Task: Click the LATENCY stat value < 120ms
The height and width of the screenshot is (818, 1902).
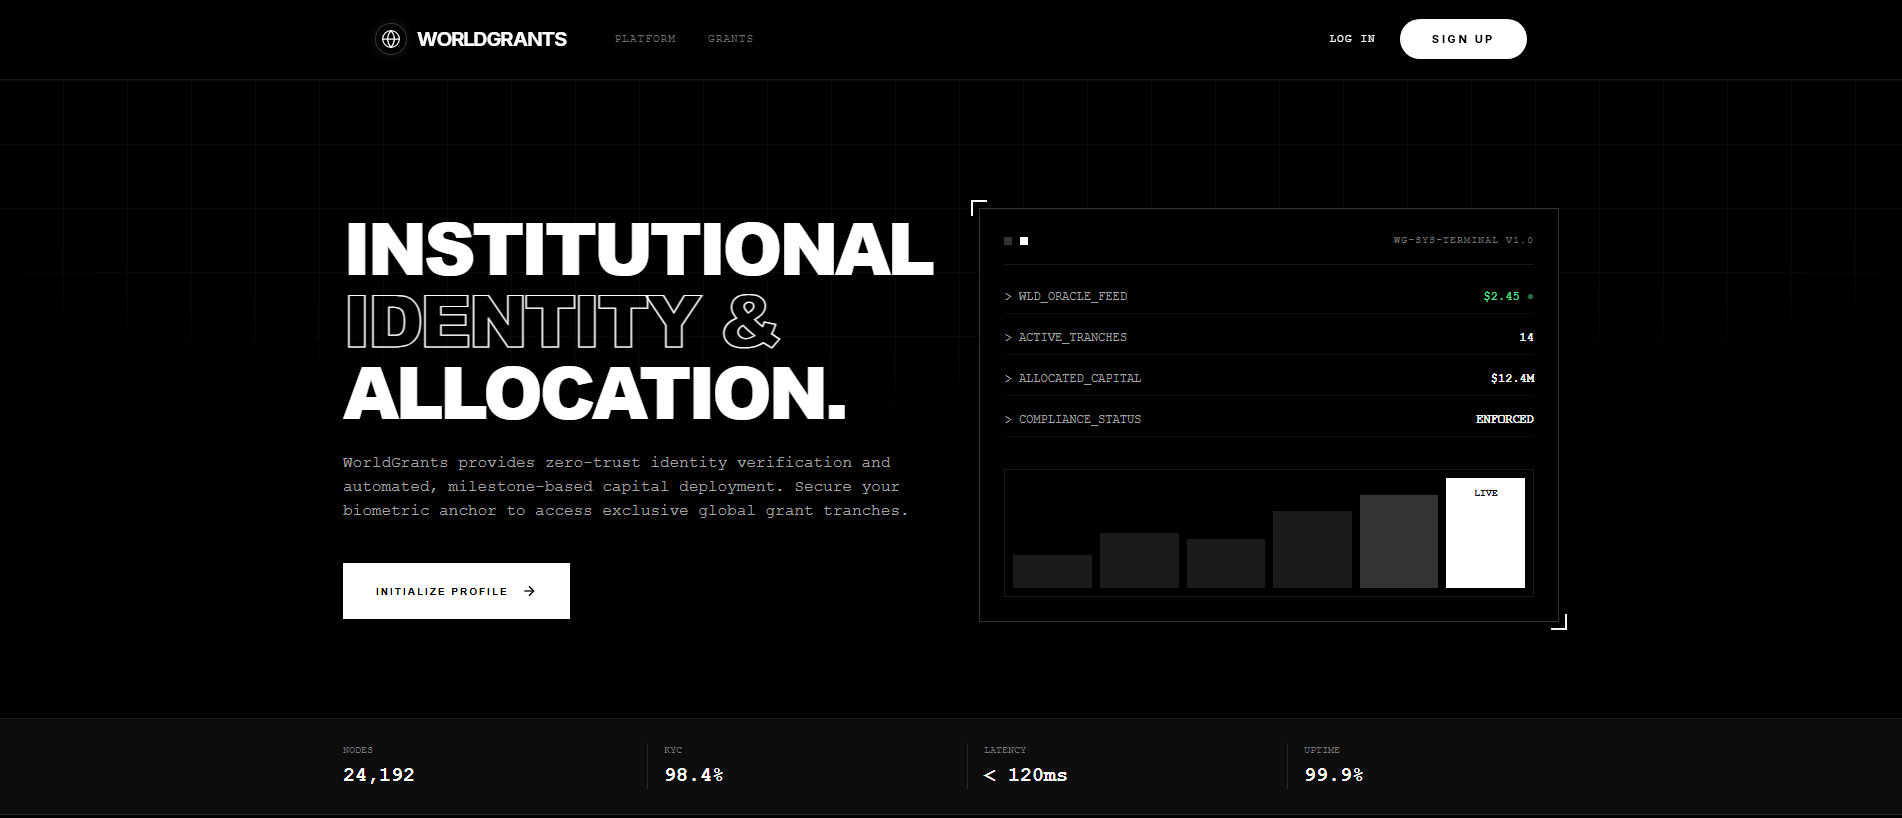Action: tap(1026, 775)
